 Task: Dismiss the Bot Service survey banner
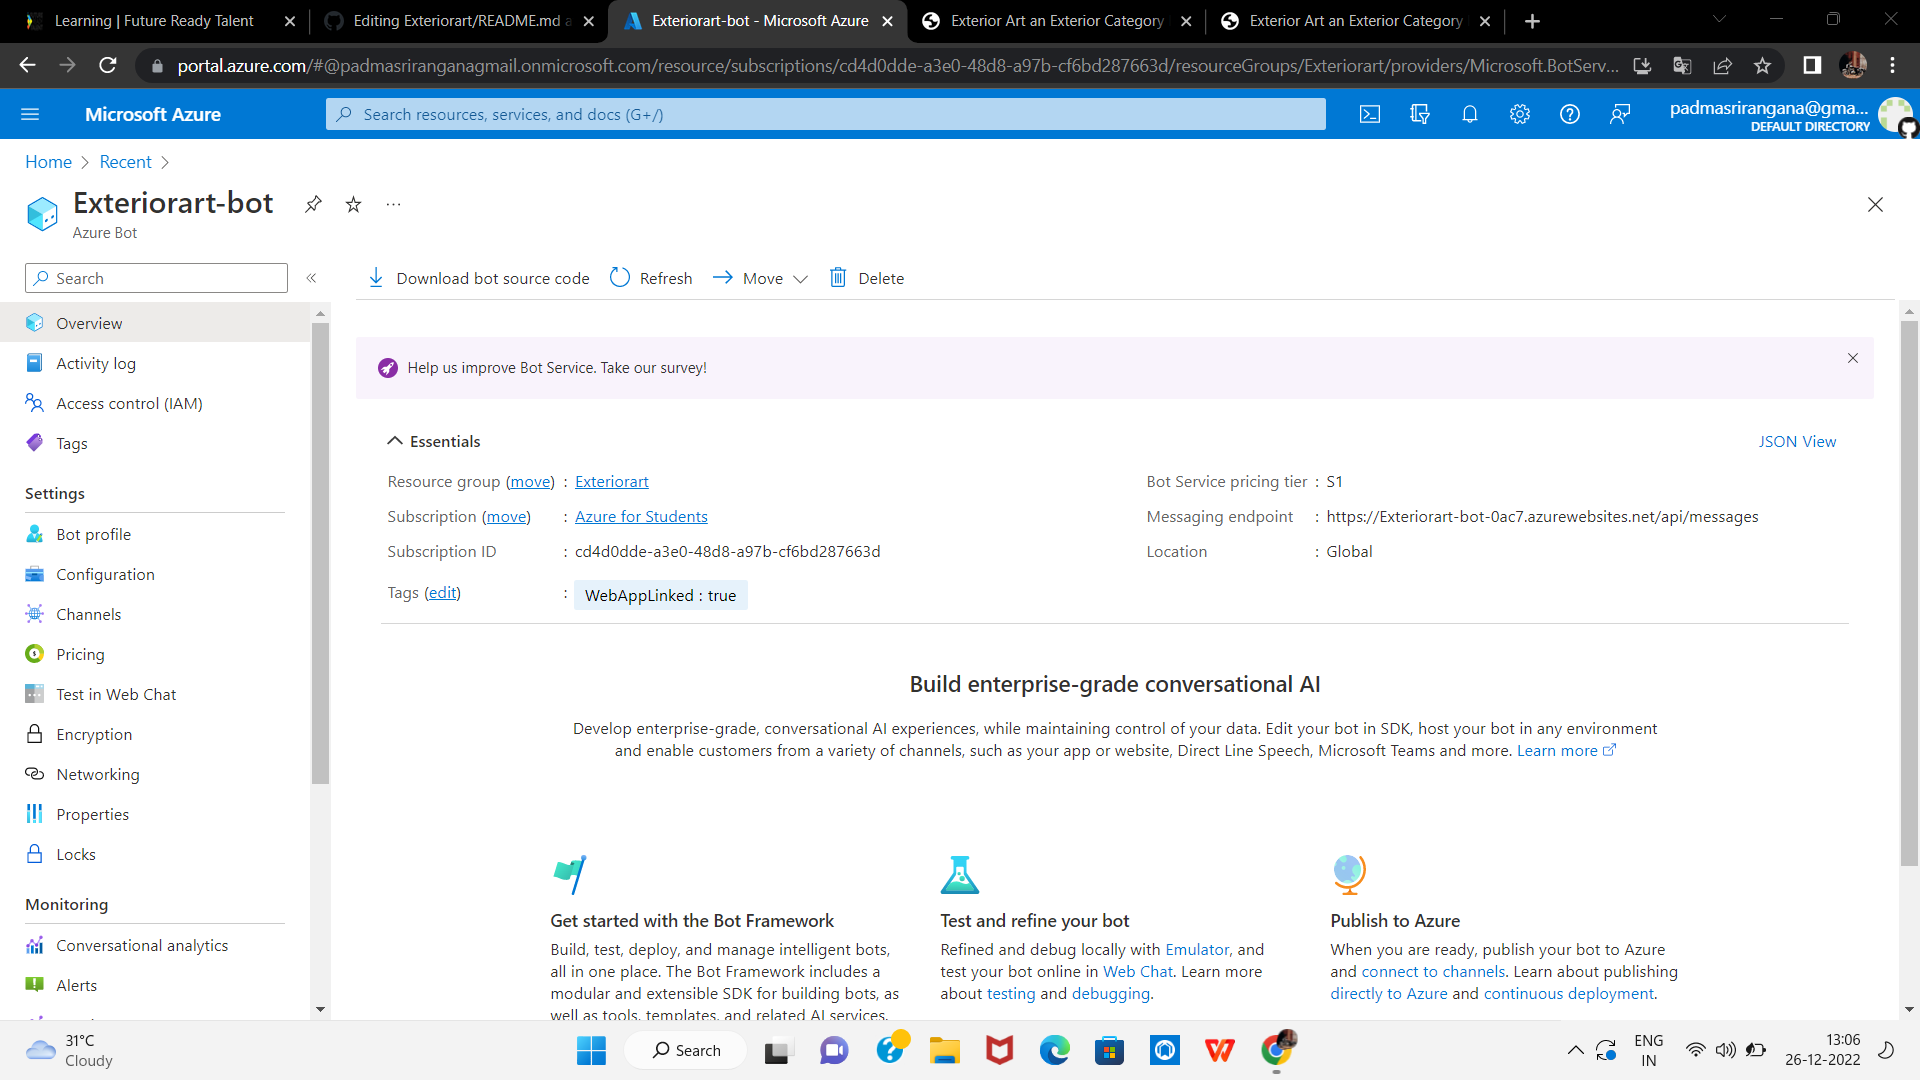pos(1852,358)
